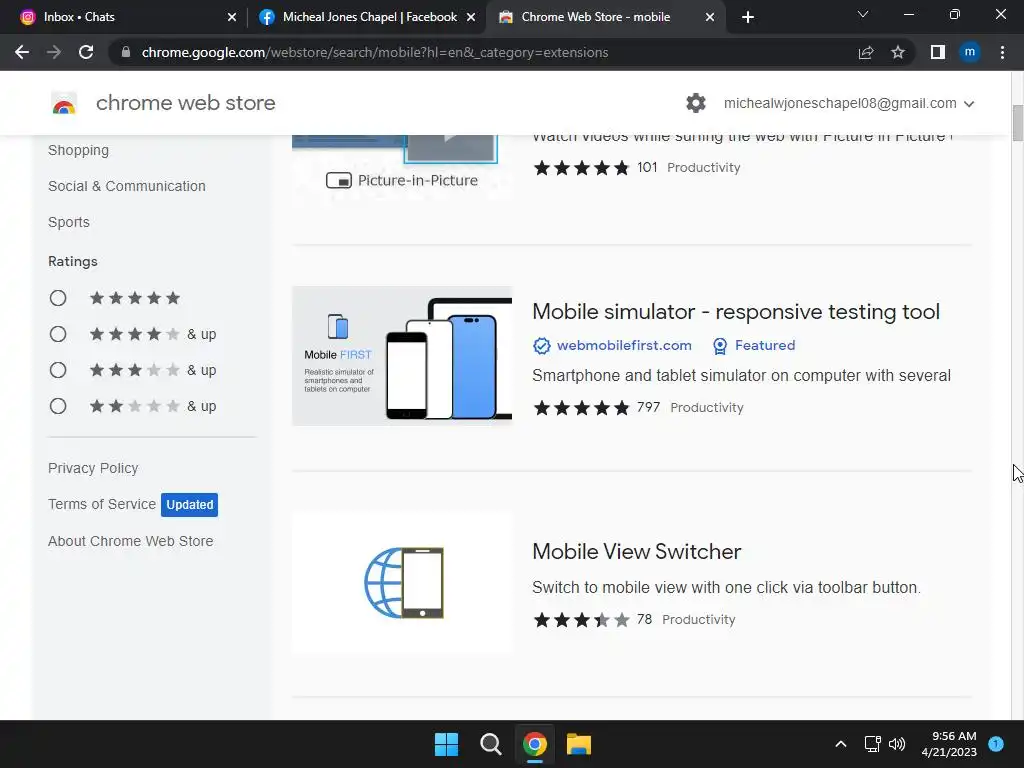Open Windows taskbar Search
Screen dimensions: 1024x768
(490, 744)
